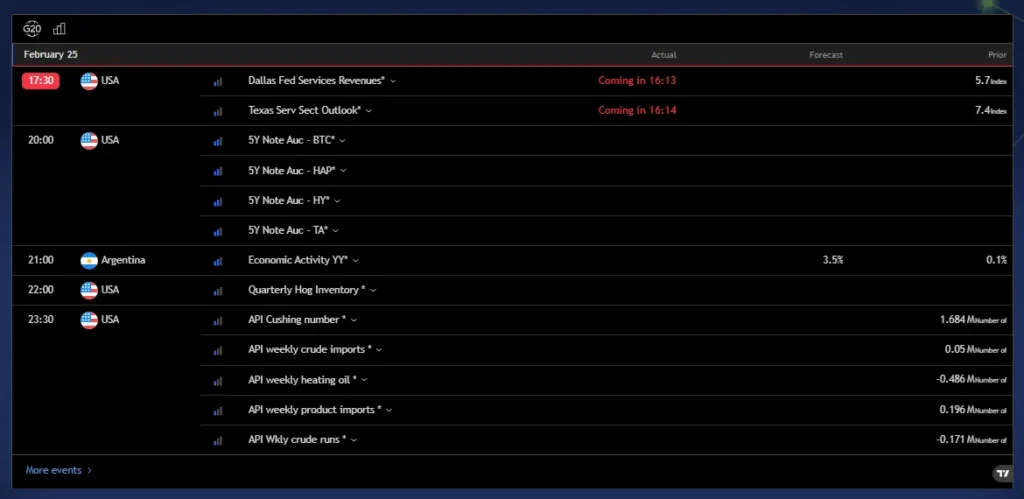The height and width of the screenshot is (499, 1024).
Task: Expand the 5Y Note Auc - BTC chevron
Action: (343, 141)
